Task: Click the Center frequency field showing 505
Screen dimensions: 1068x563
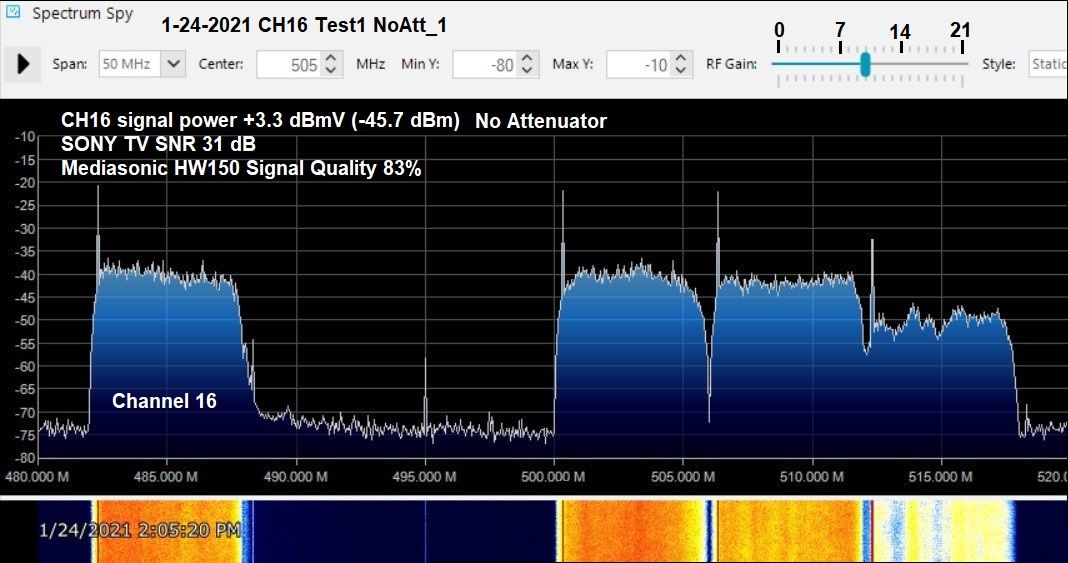Action: [x=288, y=65]
